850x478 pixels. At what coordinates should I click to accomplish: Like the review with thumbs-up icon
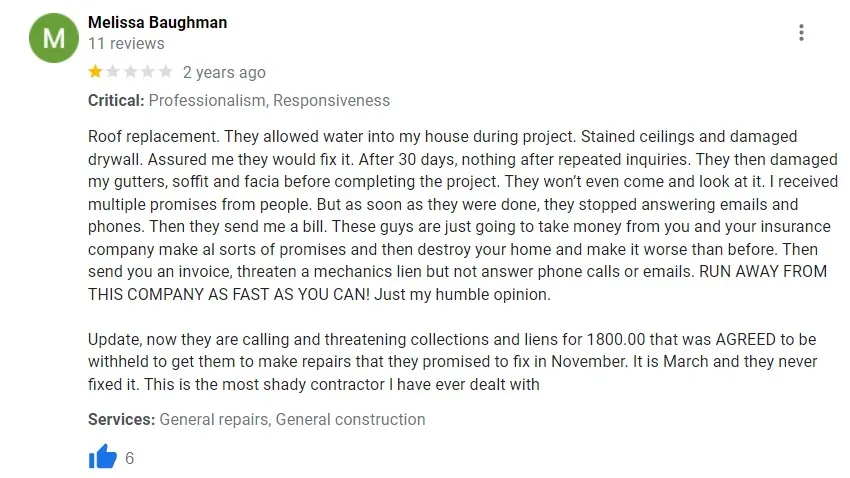click(102, 456)
